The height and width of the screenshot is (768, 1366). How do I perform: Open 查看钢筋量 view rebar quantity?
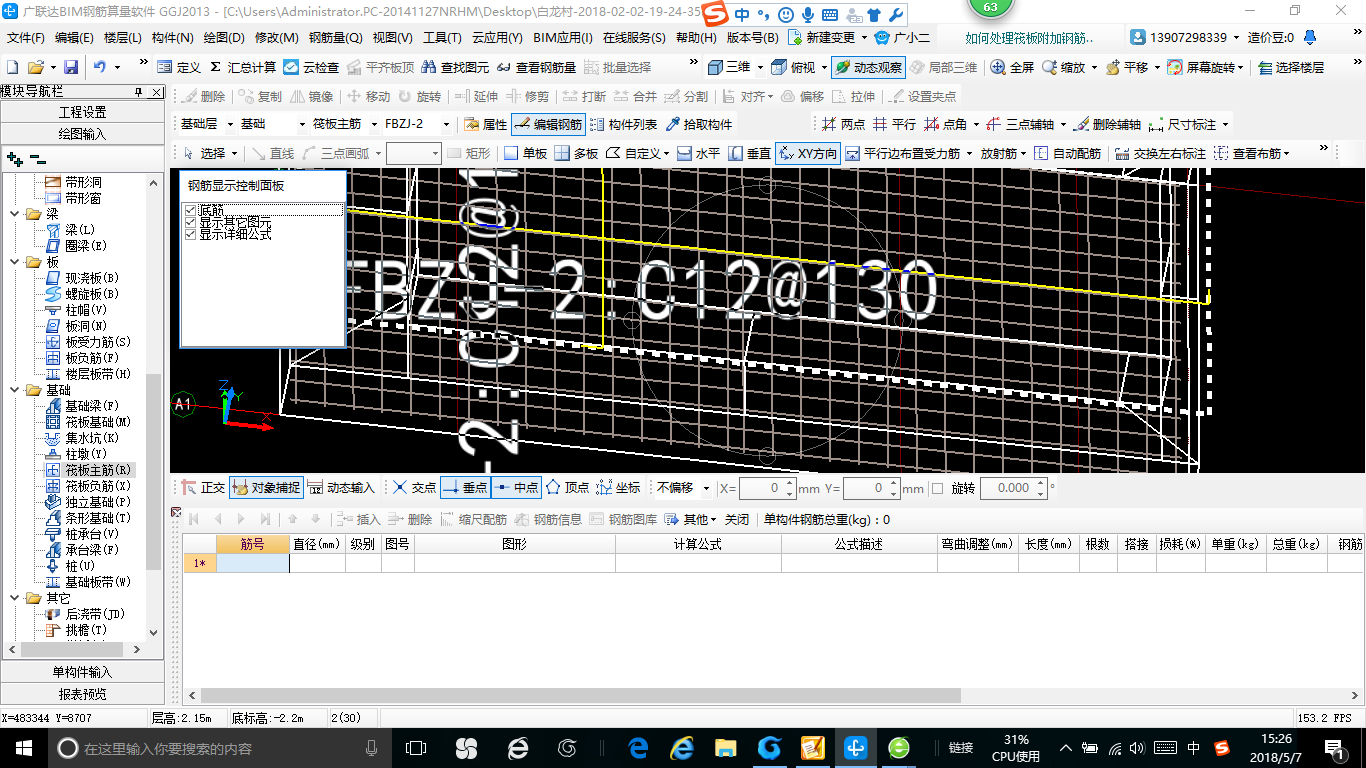tap(536, 67)
